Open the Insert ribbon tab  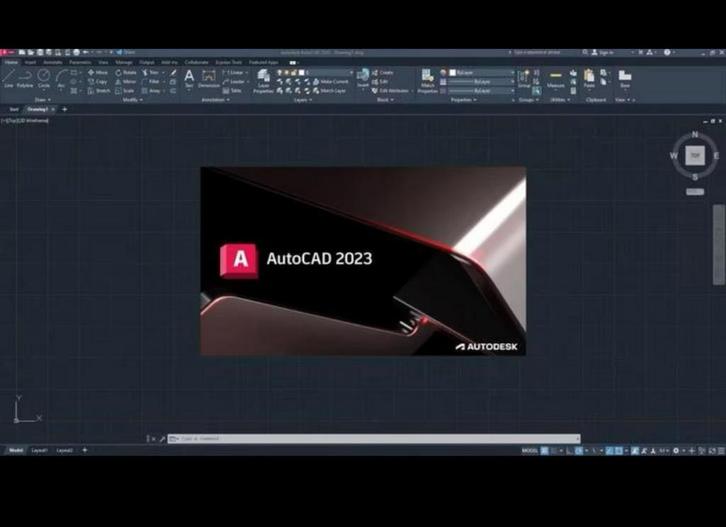tap(31, 62)
